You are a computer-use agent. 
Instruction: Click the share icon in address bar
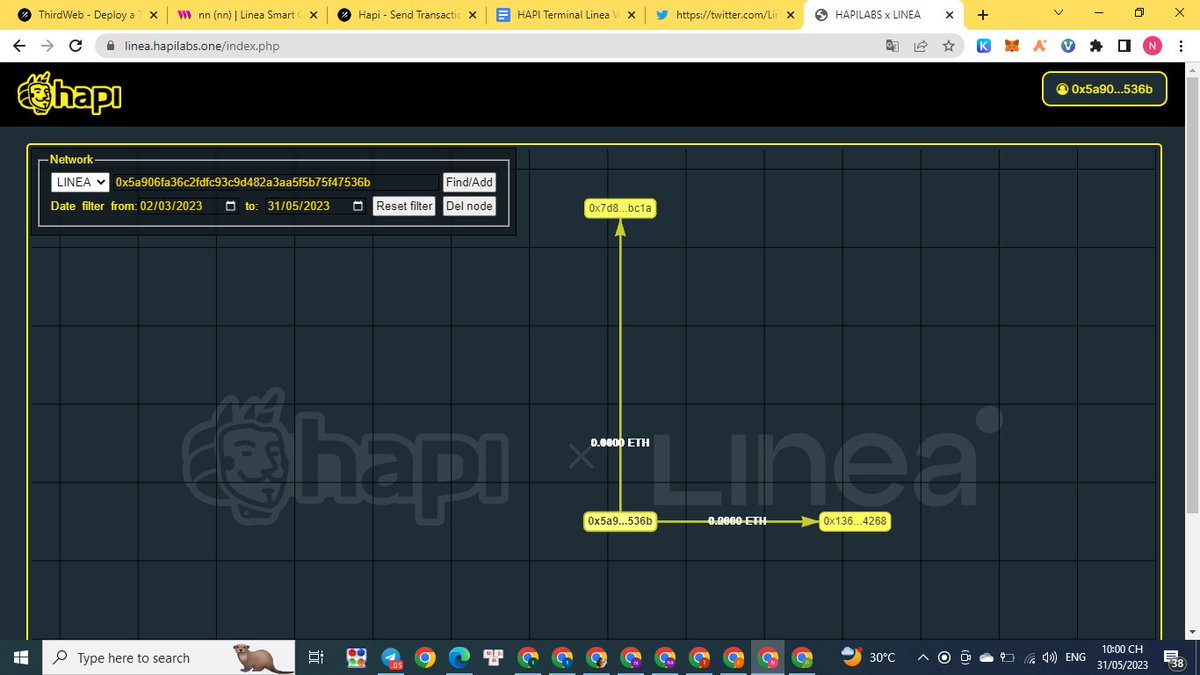pyautogui.click(x=921, y=45)
